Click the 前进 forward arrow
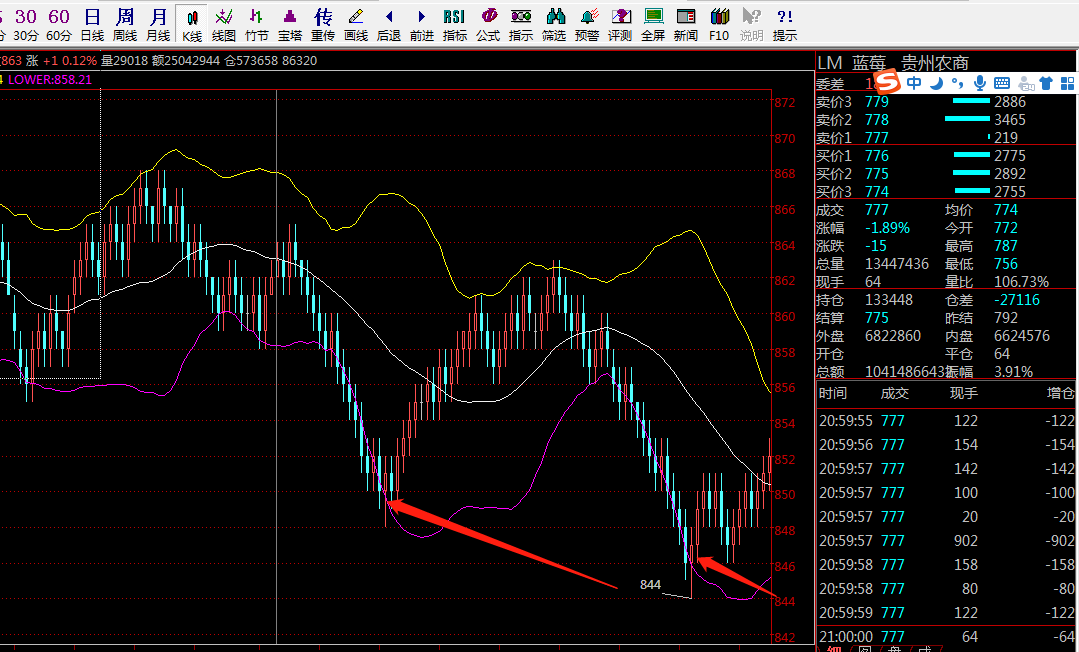1079x652 pixels. coord(422,24)
